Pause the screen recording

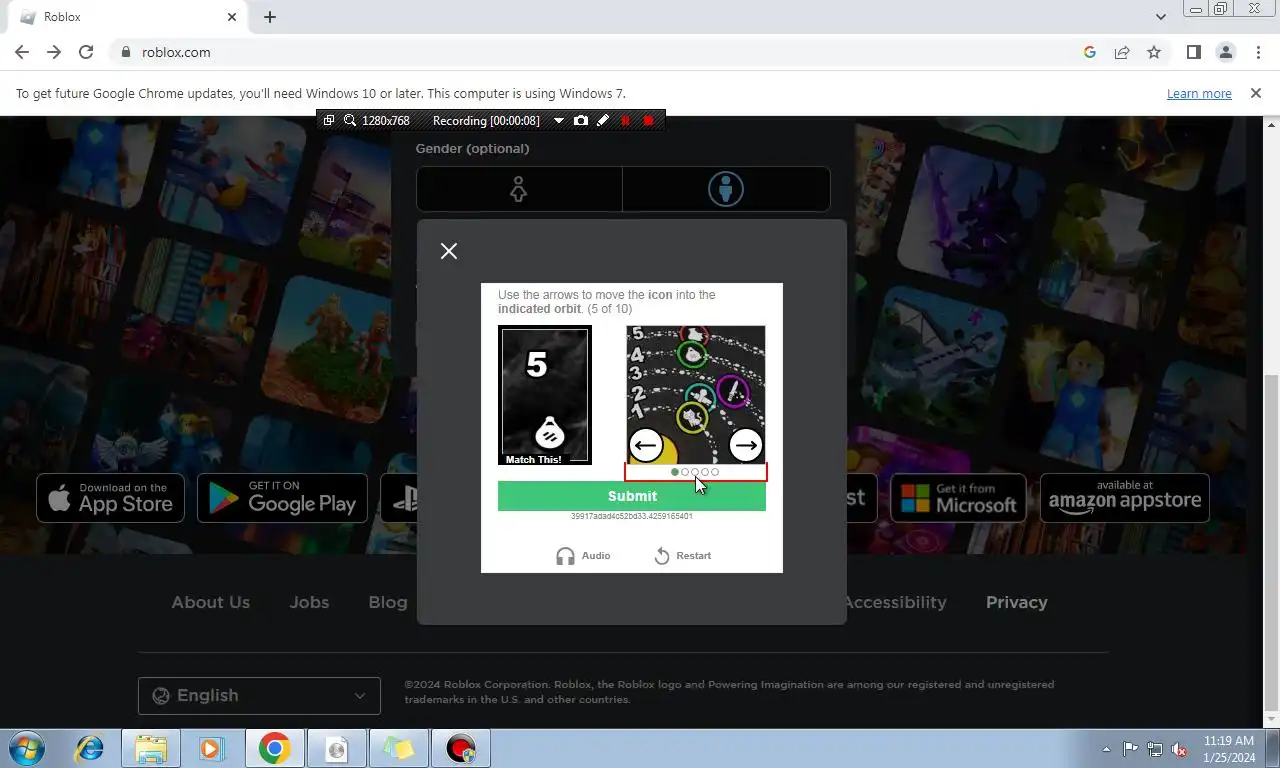pyautogui.click(x=626, y=121)
